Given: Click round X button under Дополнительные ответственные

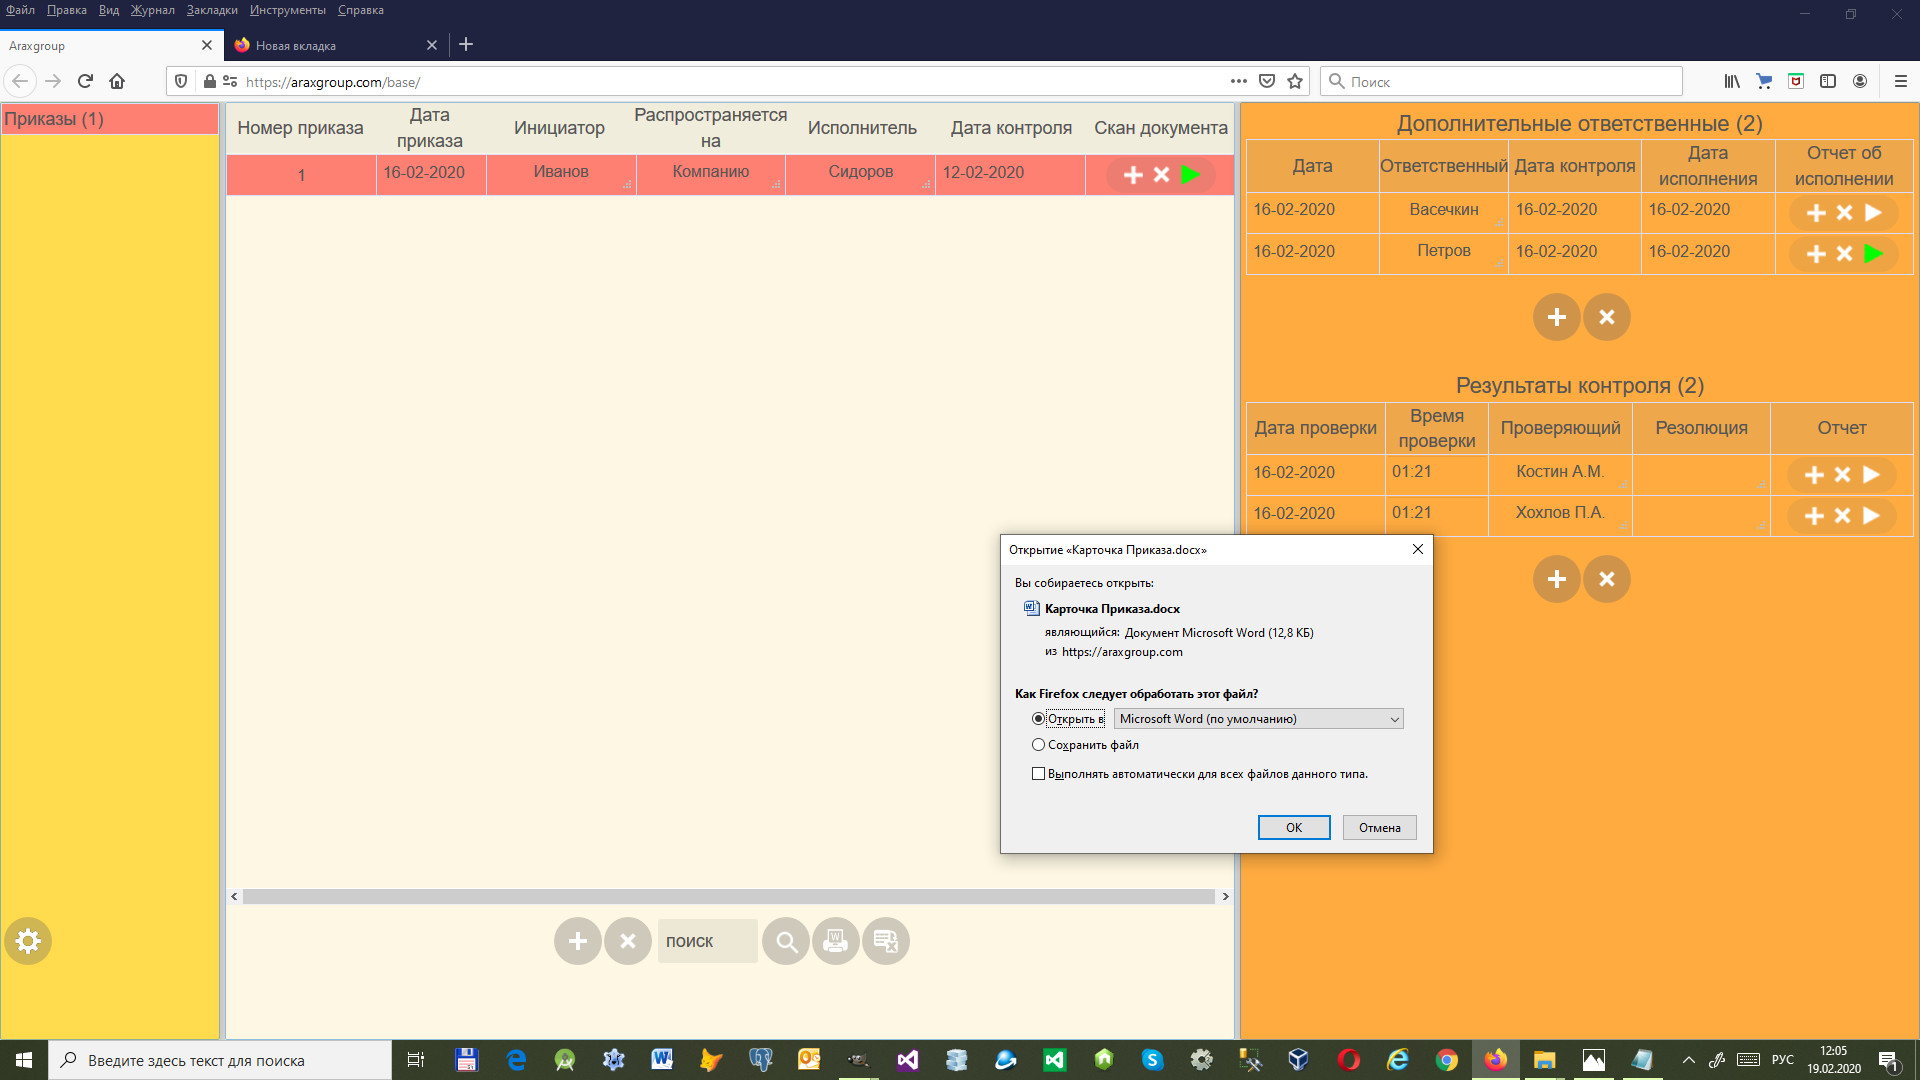Looking at the screenshot, I should (1606, 317).
